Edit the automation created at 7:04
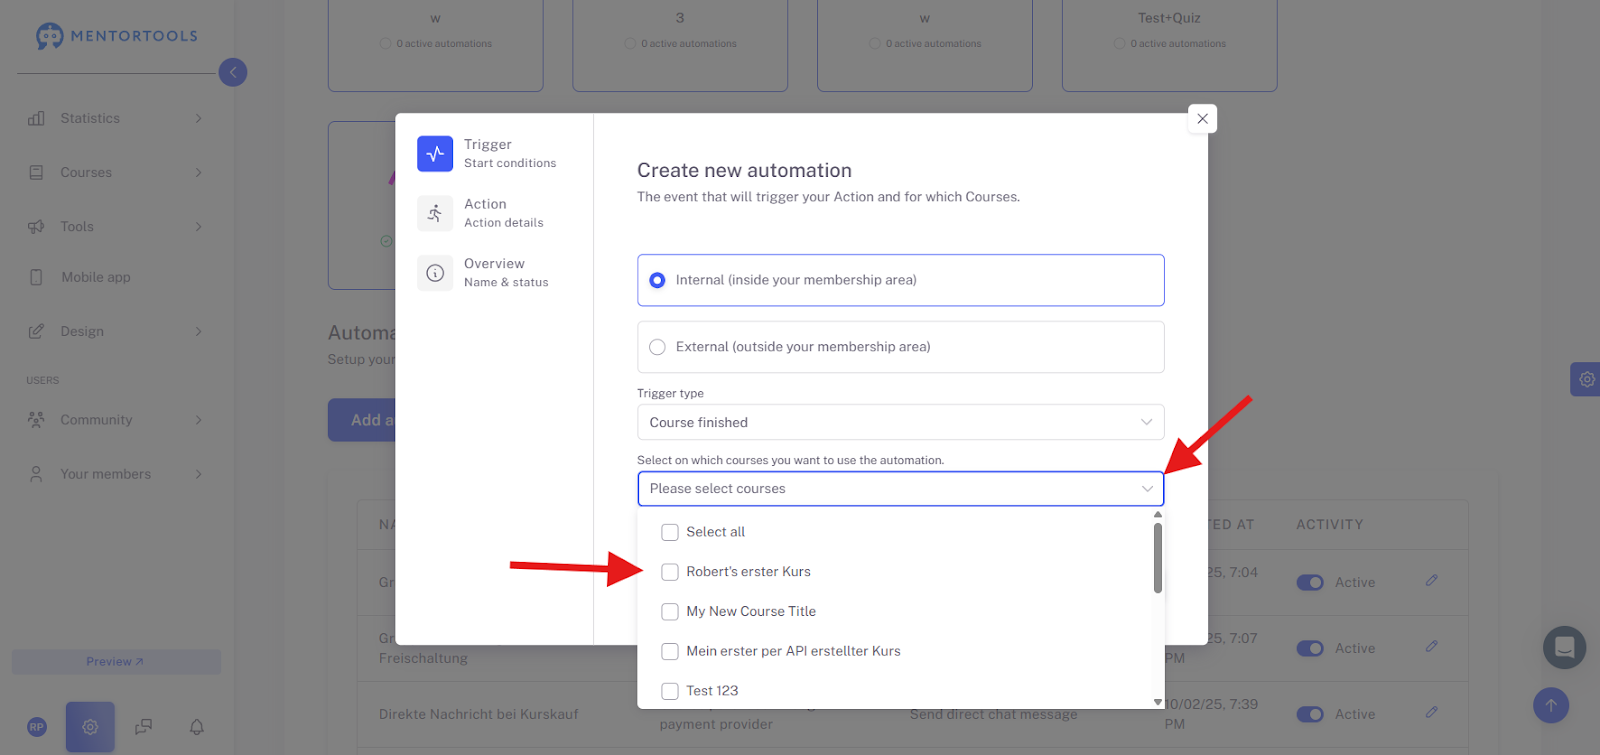The width and height of the screenshot is (1600, 755). click(x=1432, y=580)
